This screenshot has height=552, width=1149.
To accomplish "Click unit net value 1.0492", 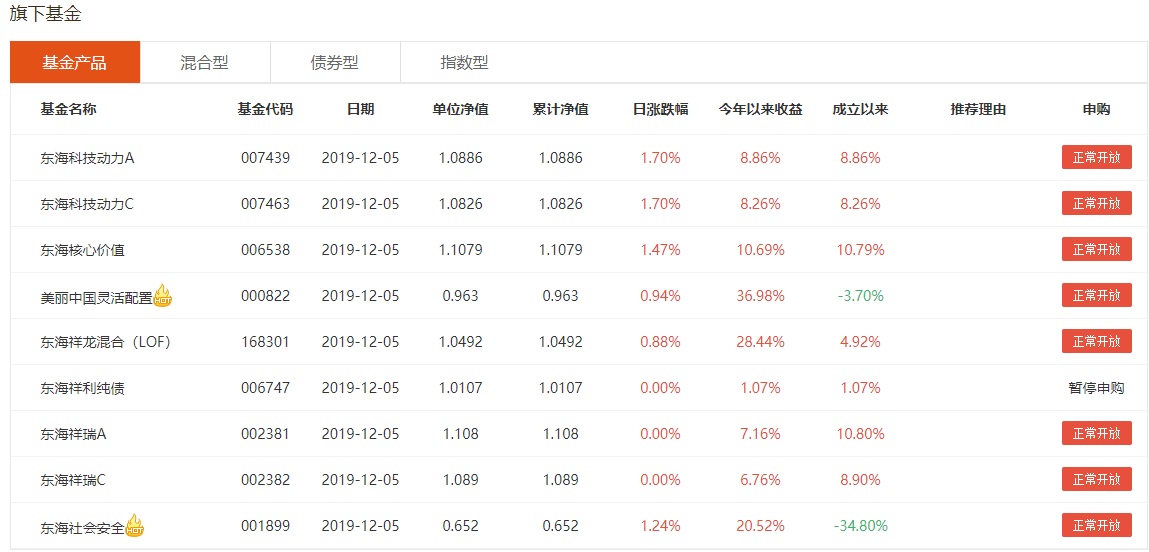I will pos(460,342).
